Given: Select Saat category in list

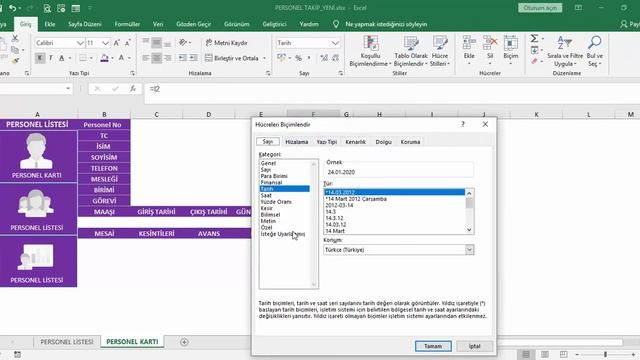Looking at the screenshot, I should point(266,196).
